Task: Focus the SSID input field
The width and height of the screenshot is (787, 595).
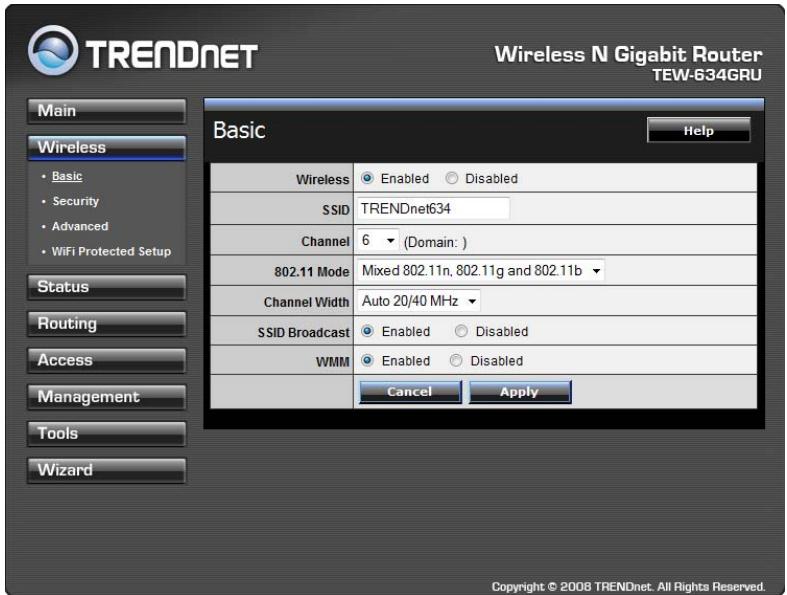Action: point(433,208)
